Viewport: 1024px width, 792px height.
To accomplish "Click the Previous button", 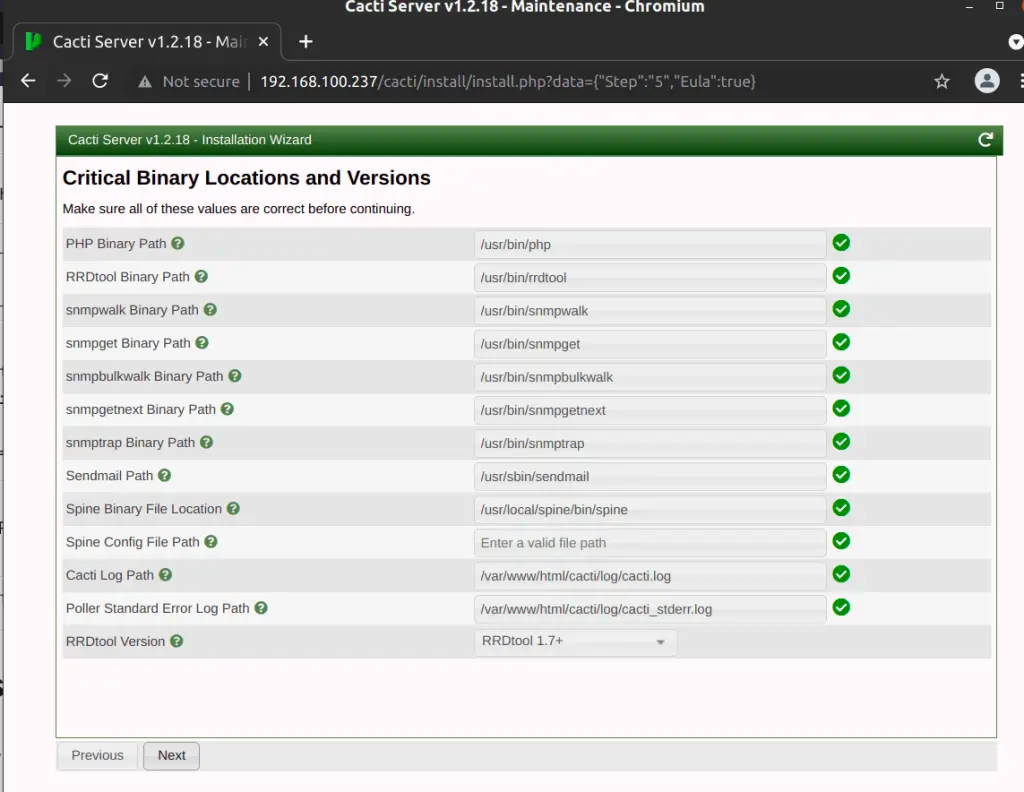I will click(x=96, y=755).
